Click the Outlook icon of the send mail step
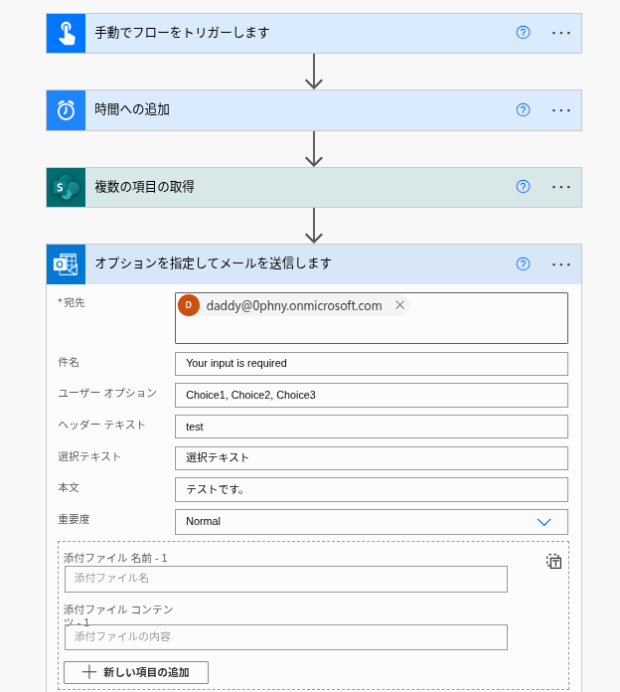Screen dimensions: 620x692 [66, 264]
